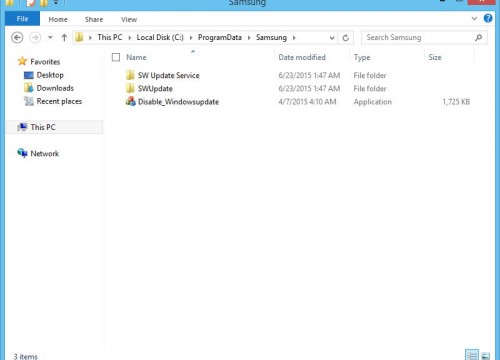Open the Home ribbon tab

[x=58, y=19]
